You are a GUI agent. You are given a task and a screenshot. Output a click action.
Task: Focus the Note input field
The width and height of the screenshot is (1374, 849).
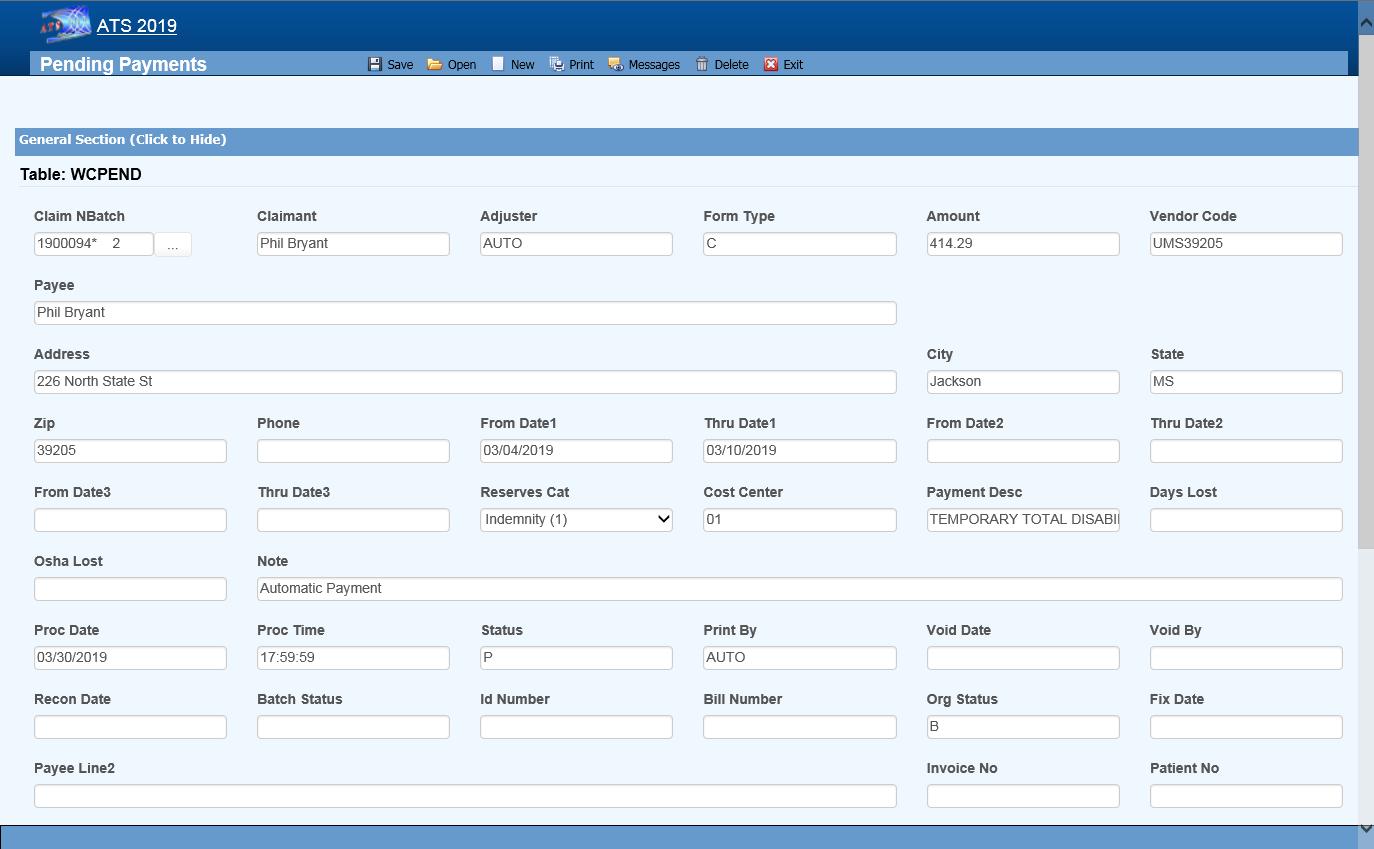click(x=799, y=589)
